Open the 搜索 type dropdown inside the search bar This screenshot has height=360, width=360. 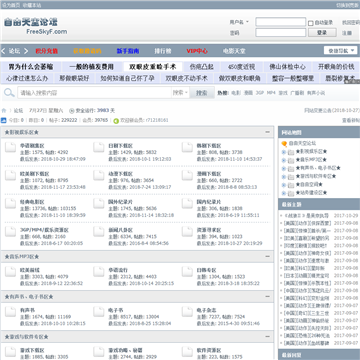coord(180,93)
